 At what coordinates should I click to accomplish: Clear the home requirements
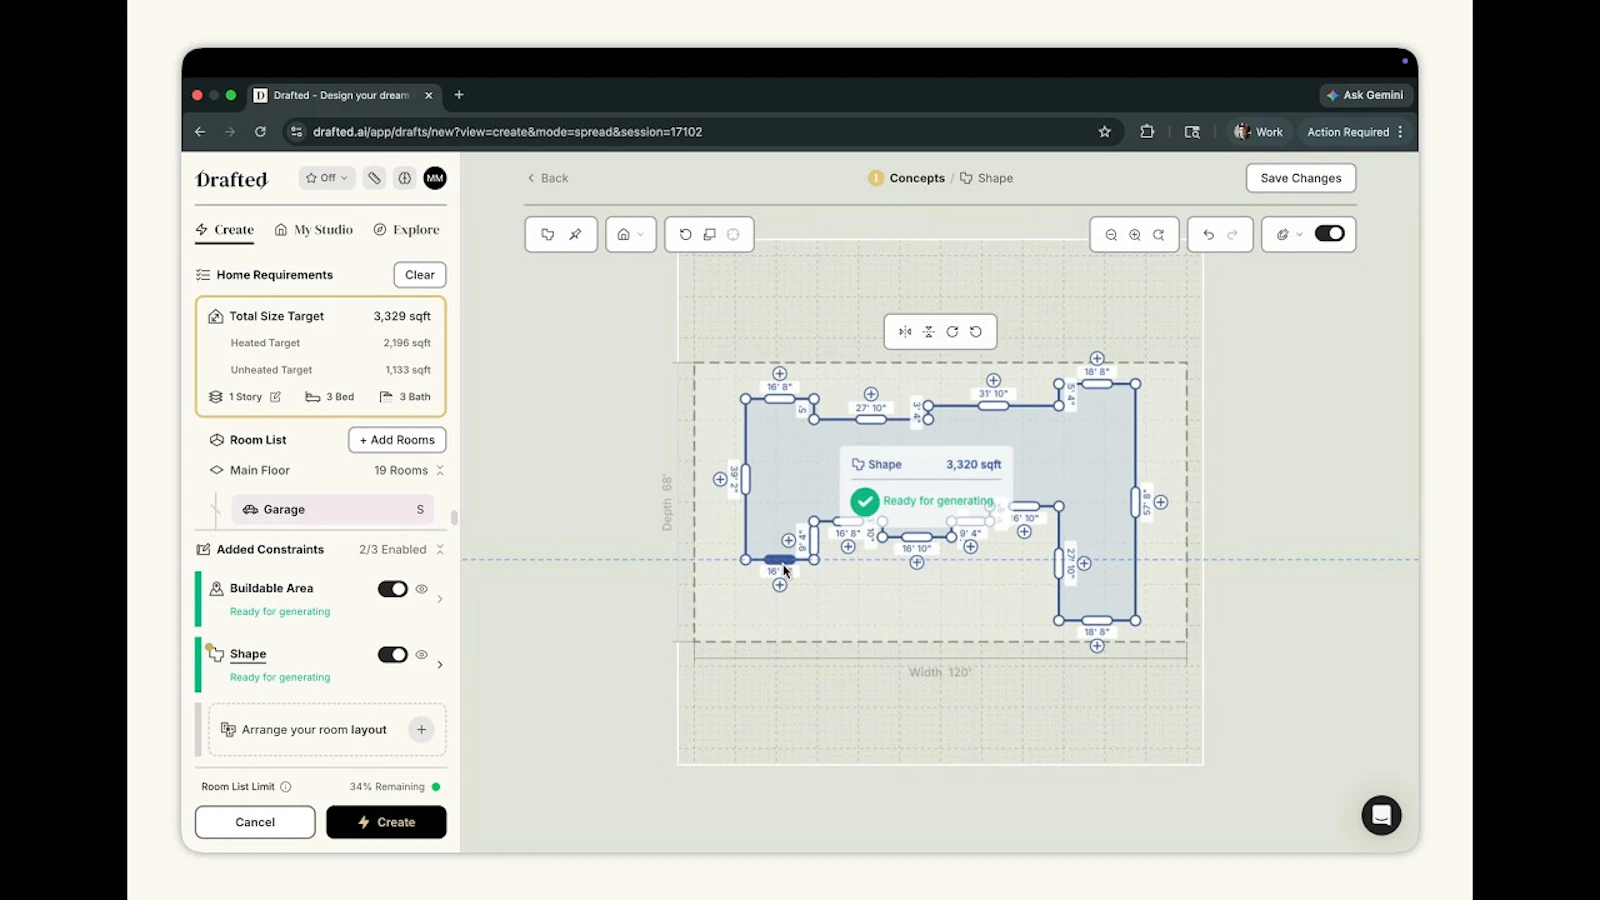[x=420, y=275]
